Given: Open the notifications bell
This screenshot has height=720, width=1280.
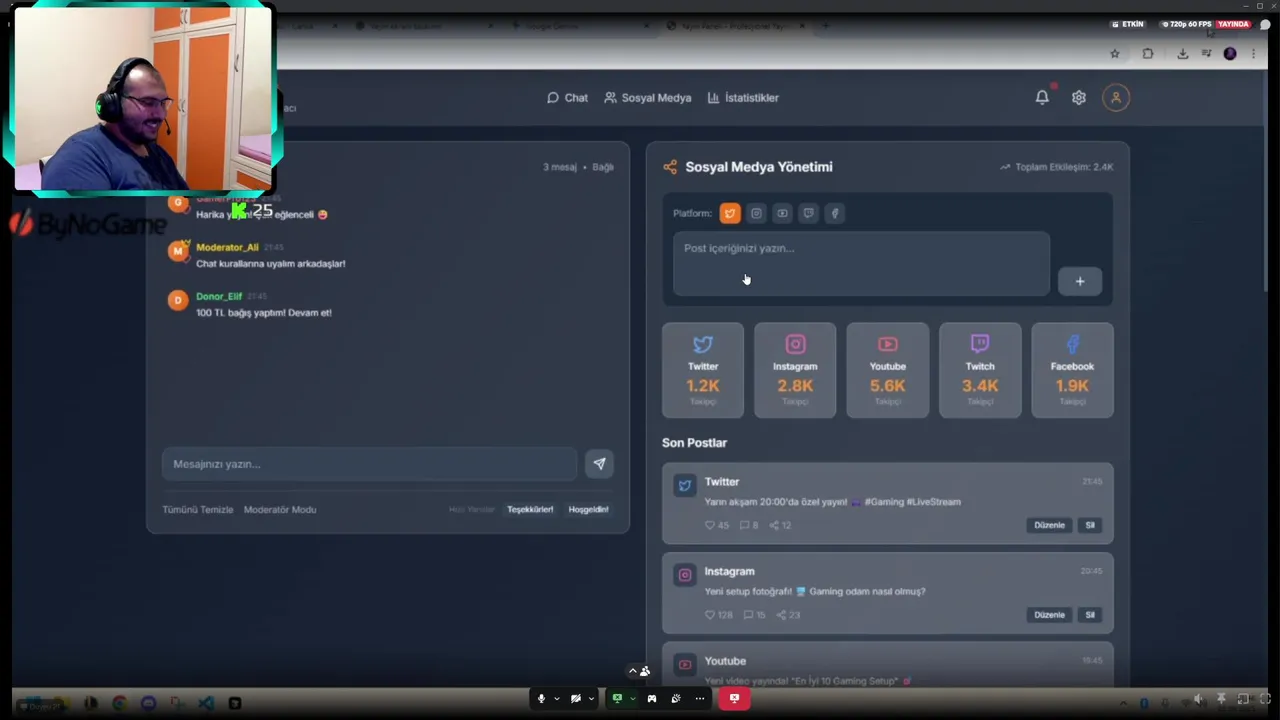Looking at the screenshot, I should click(x=1042, y=97).
